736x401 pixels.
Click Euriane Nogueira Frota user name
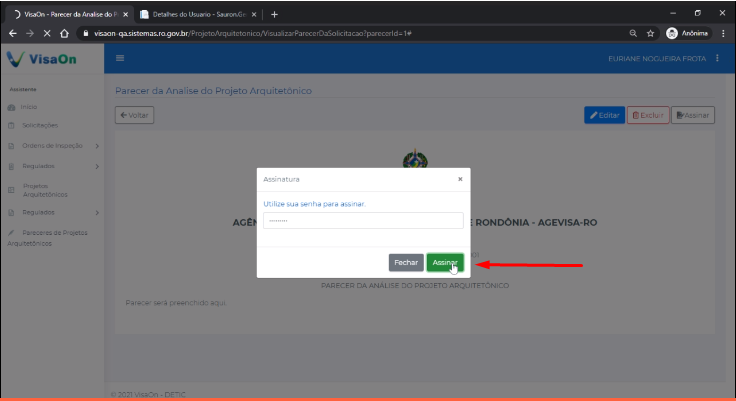click(657, 59)
